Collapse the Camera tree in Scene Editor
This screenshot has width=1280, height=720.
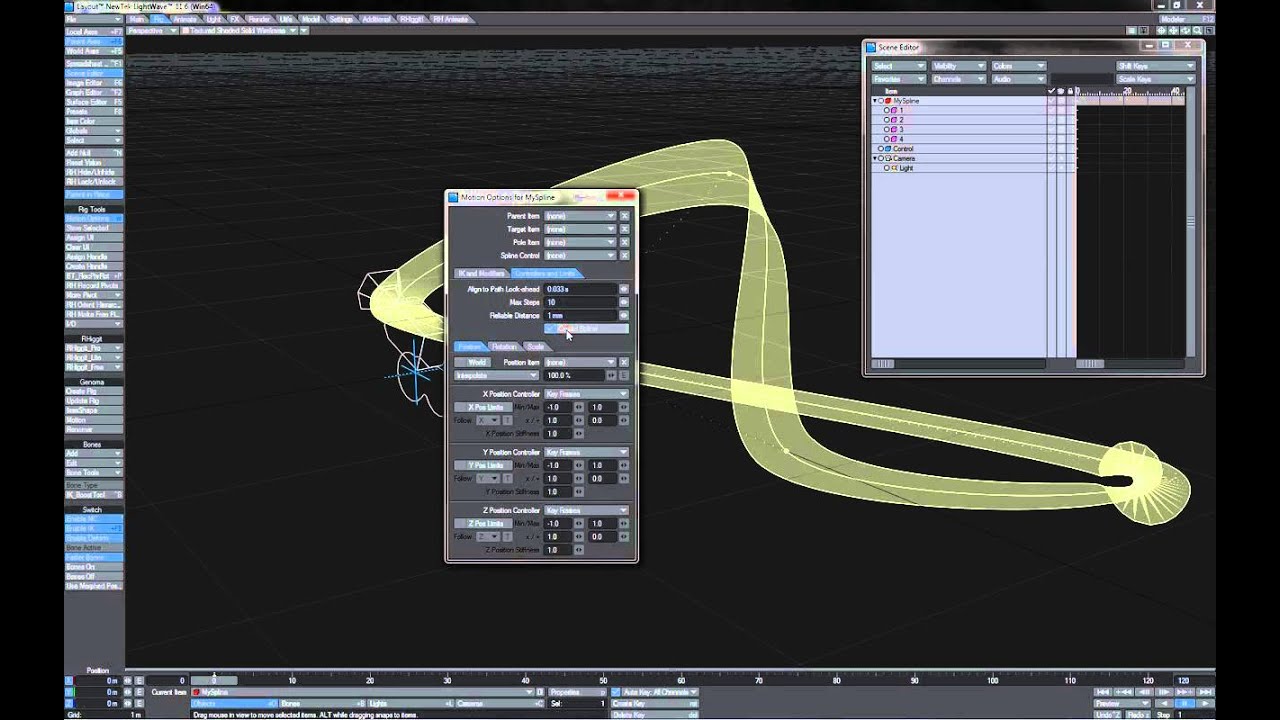[874, 158]
